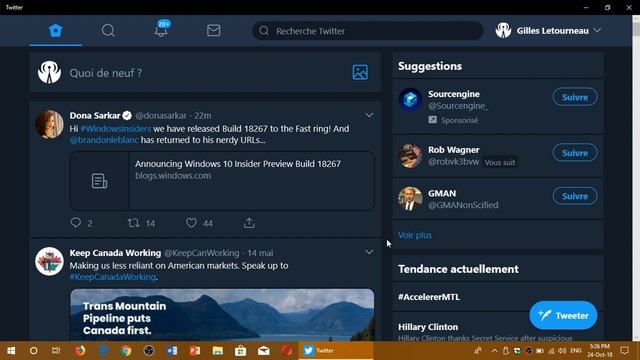Screen dimensions: 640x360
Task: Open File Explorer from the taskbar
Action: [x=218, y=351]
